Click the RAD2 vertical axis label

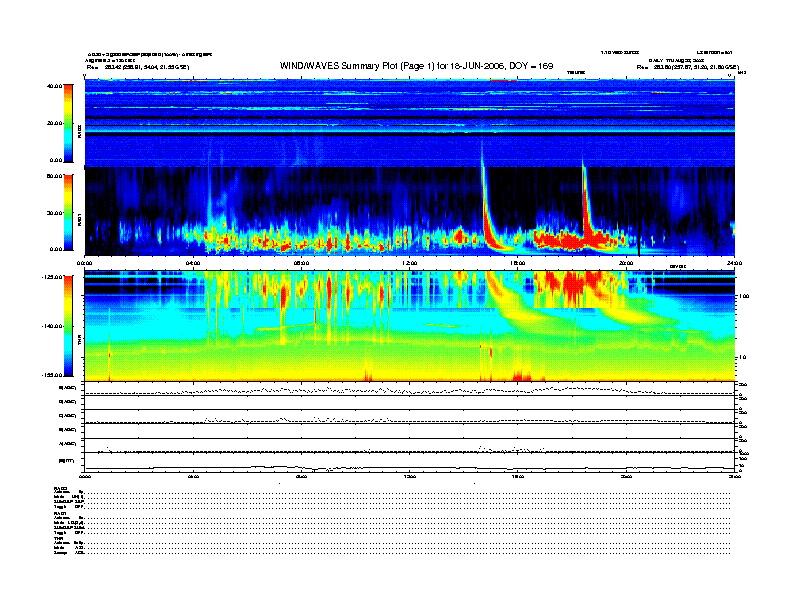click(x=79, y=131)
